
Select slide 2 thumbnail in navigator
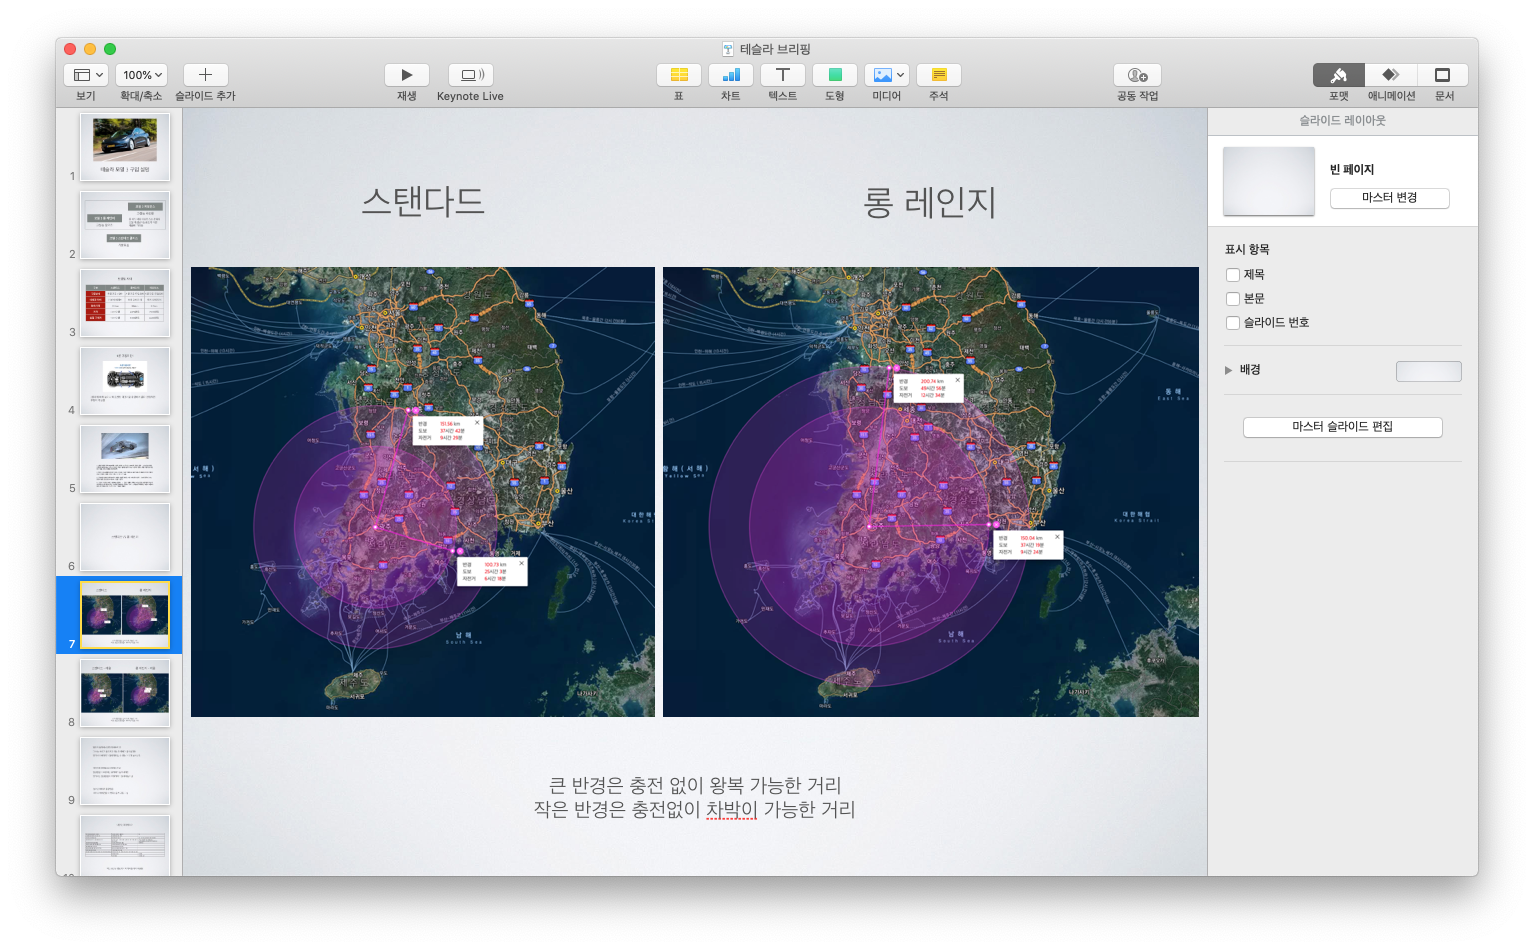point(125,225)
